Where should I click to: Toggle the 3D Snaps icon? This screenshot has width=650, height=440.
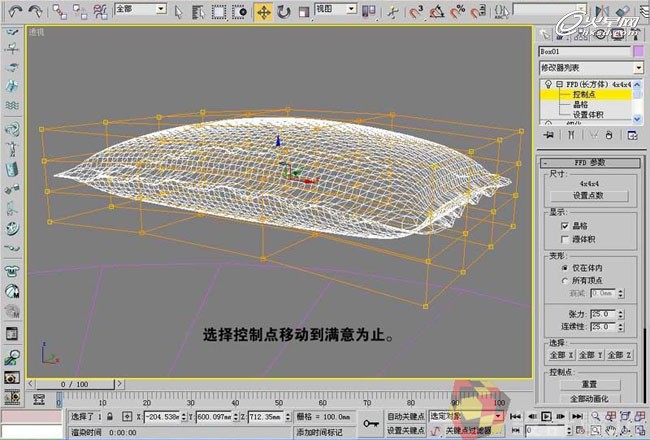[x=414, y=12]
